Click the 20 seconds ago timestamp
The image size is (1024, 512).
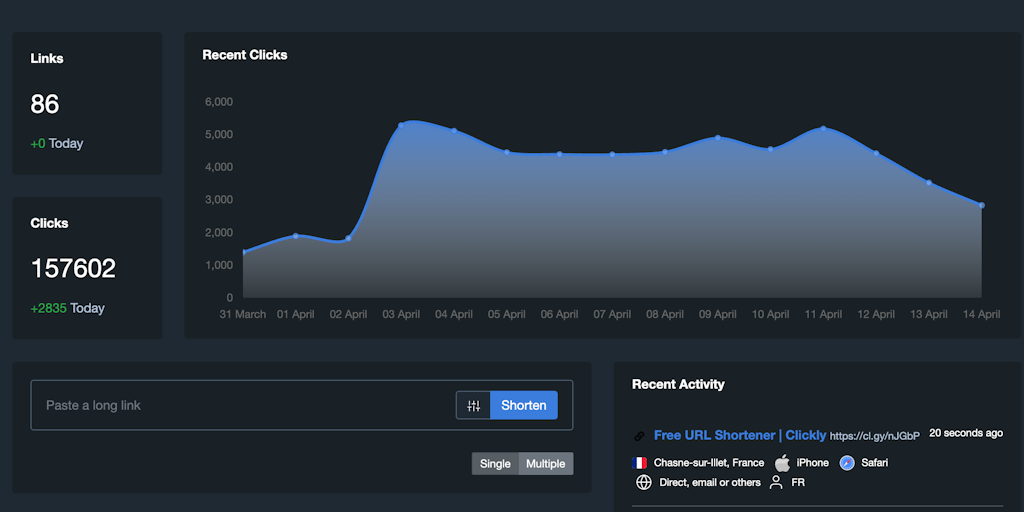coord(966,433)
